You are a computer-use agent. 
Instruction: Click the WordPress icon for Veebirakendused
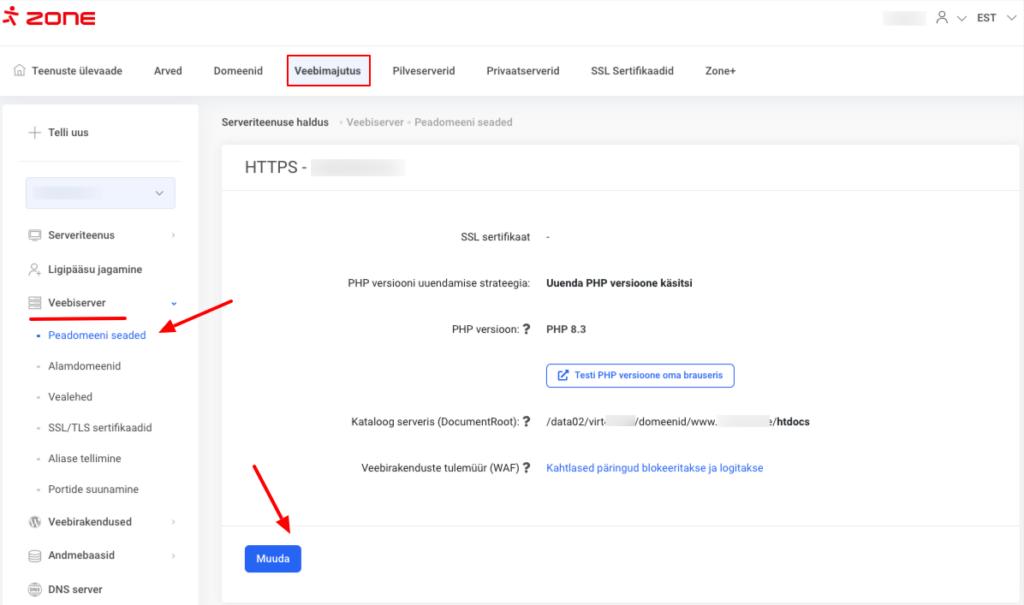click(35, 522)
